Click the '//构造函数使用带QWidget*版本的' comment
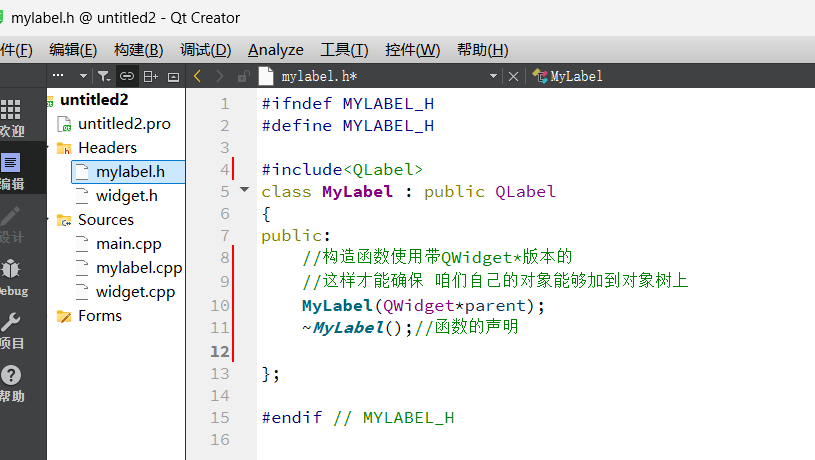This screenshot has height=460, width=815. coord(437,257)
